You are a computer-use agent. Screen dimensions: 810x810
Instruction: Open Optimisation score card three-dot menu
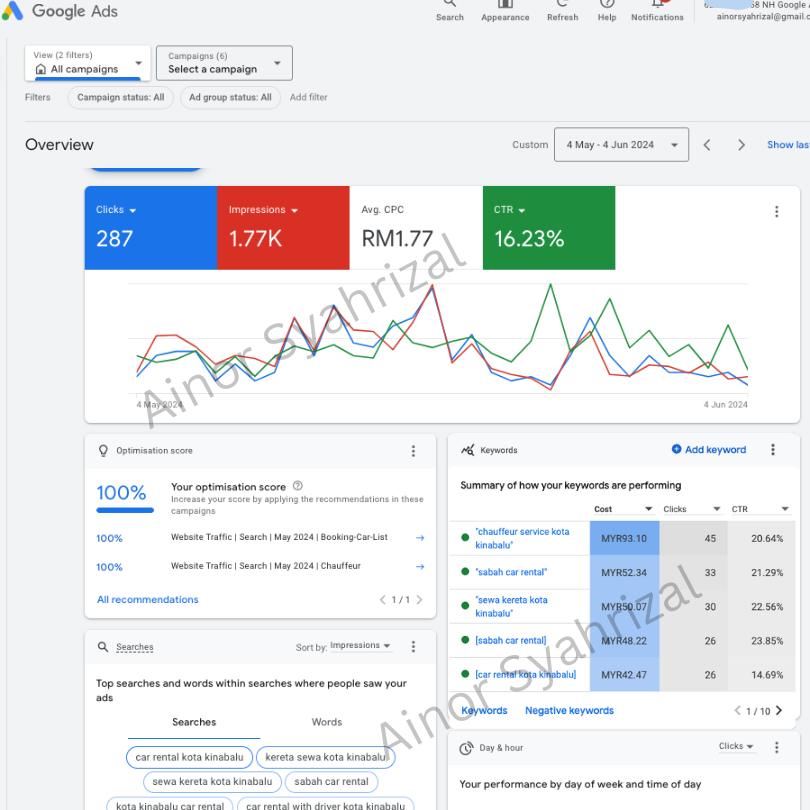click(413, 451)
